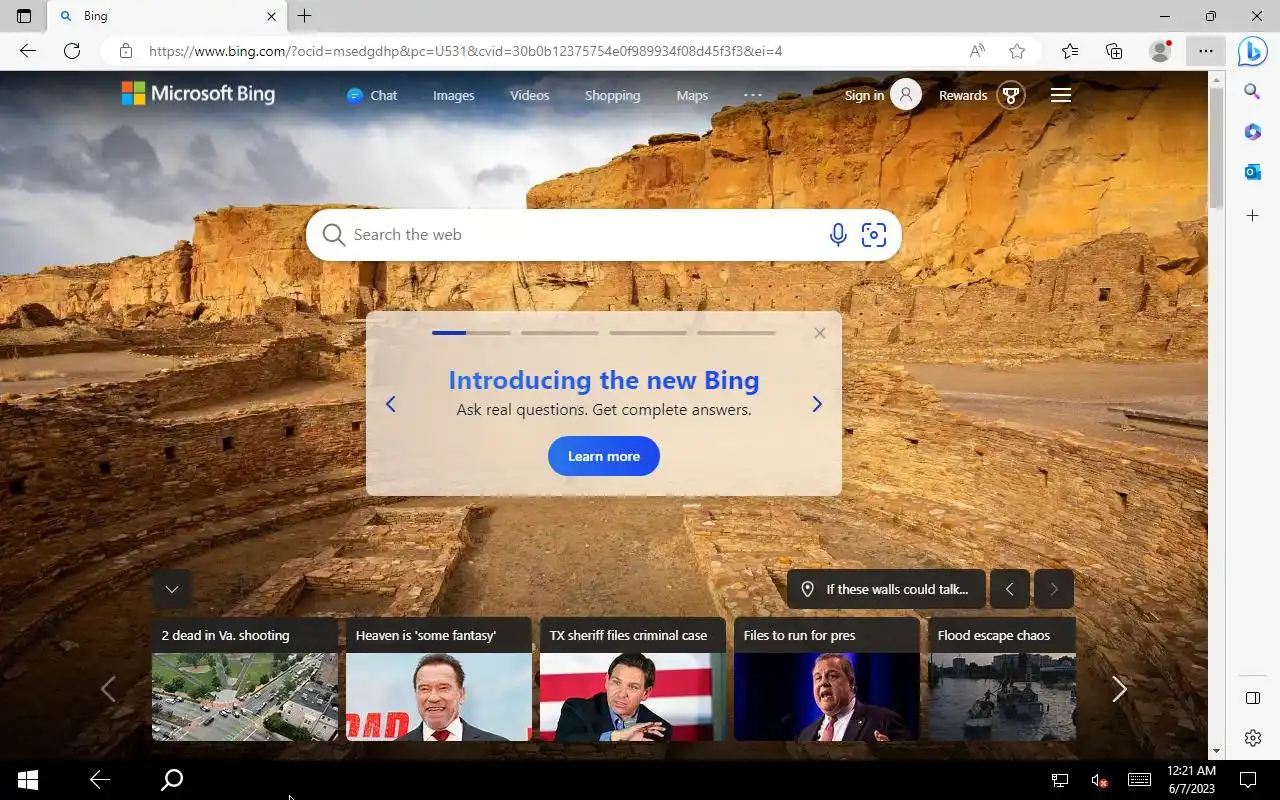
Task: Open Files to run for pres story
Action: (827, 679)
